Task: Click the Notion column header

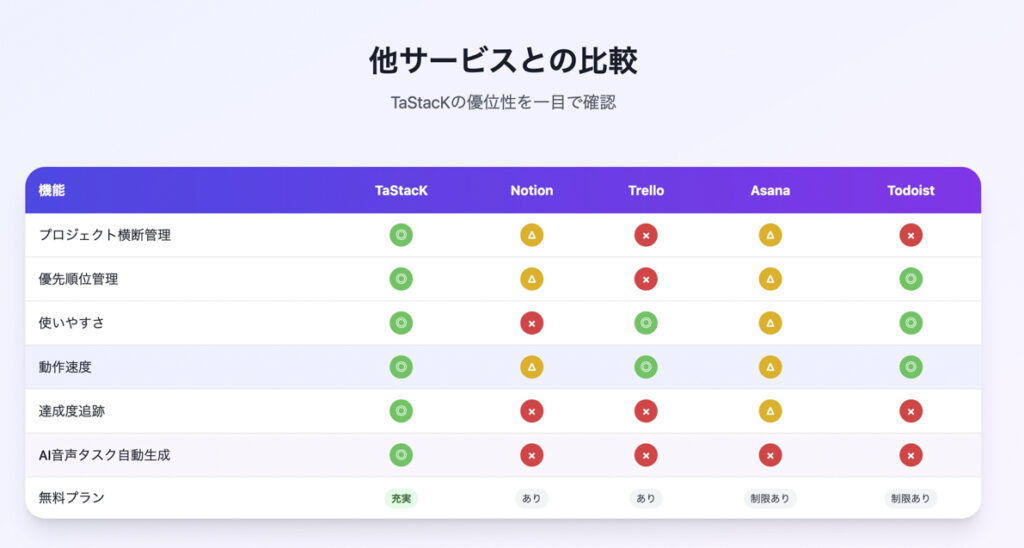Action: 532,190
